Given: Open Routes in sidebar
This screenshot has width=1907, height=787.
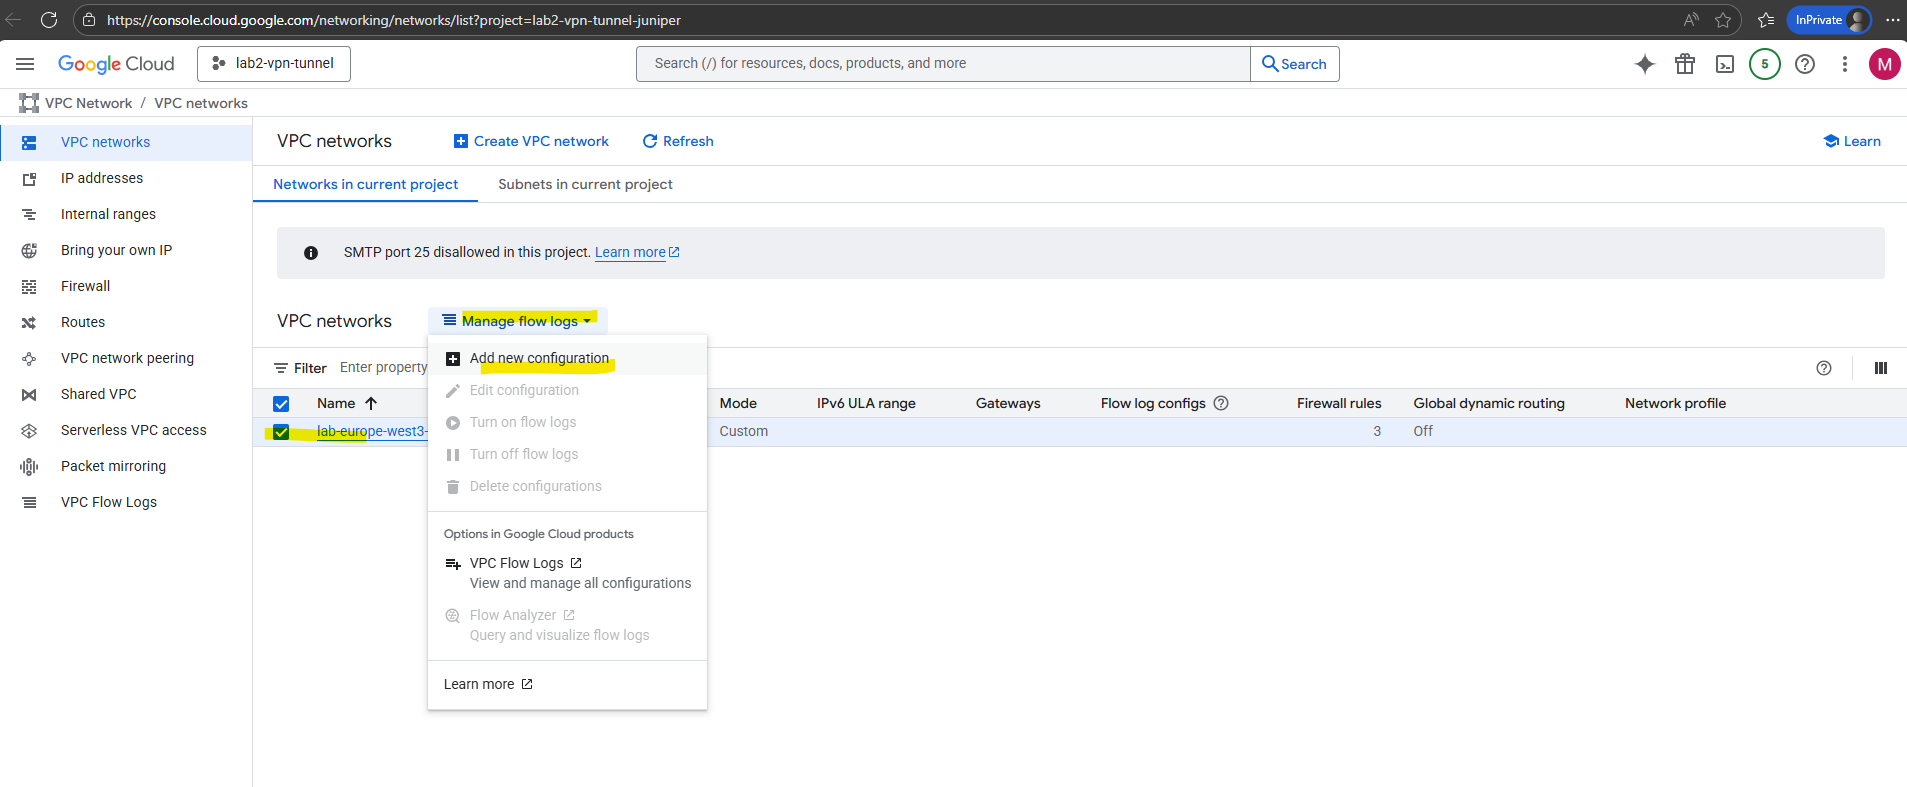Looking at the screenshot, I should tap(126, 322).
